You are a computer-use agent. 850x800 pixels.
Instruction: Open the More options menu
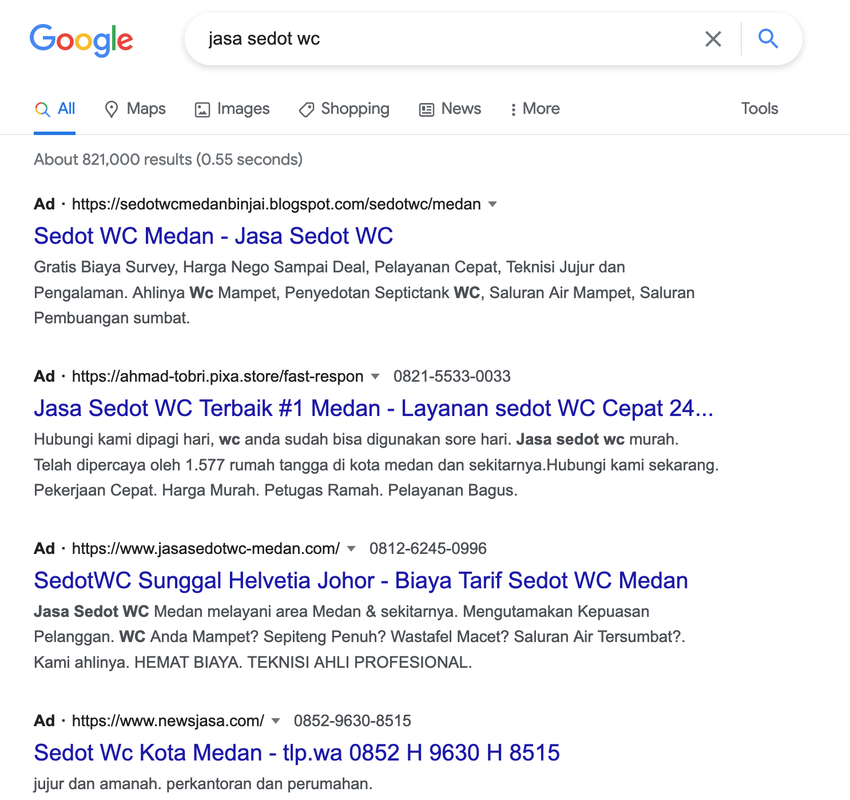point(535,109)
